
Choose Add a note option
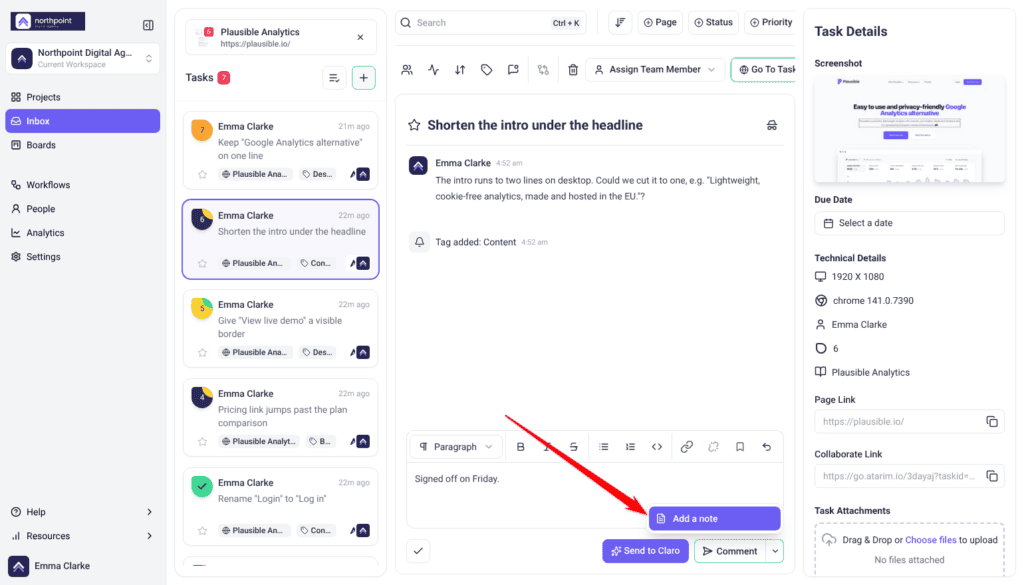[x=714, y=518]
